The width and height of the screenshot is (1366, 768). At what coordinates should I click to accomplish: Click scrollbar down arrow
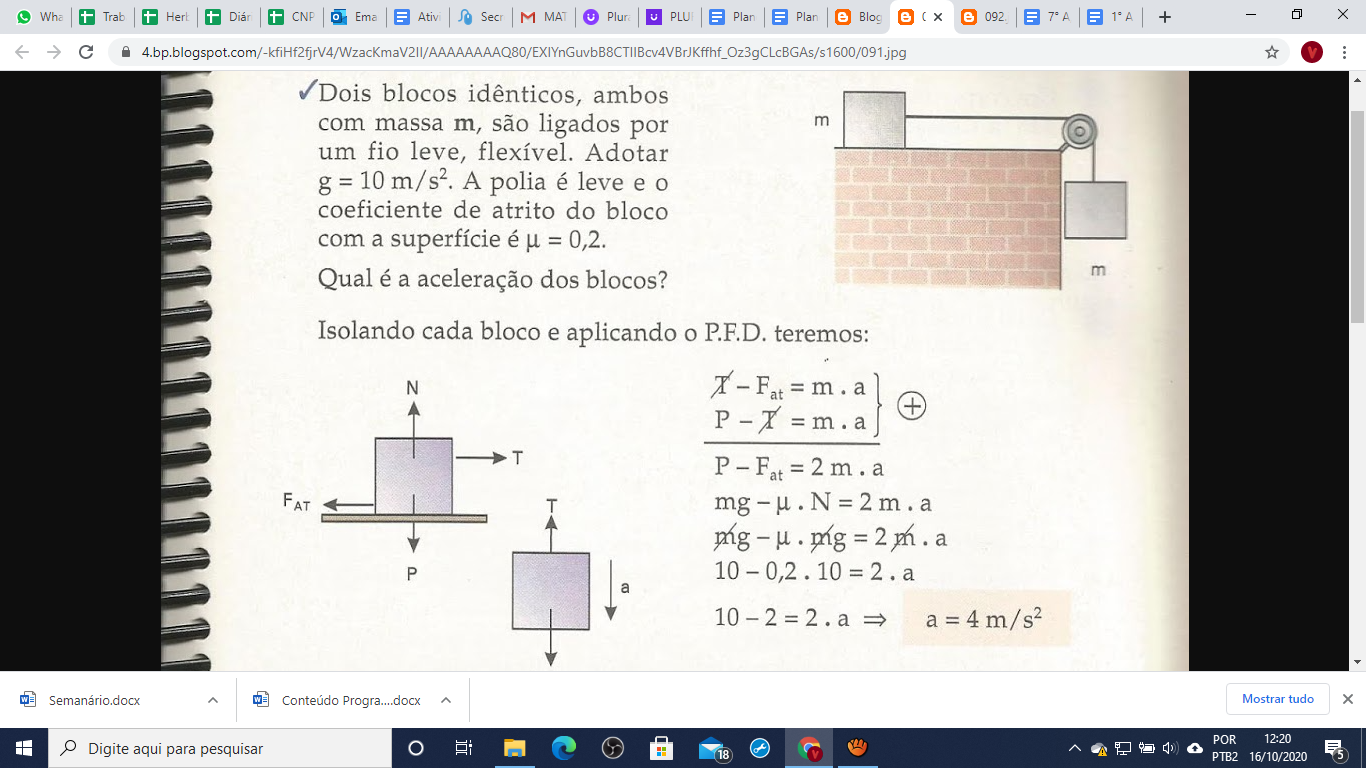[1357, 662]
